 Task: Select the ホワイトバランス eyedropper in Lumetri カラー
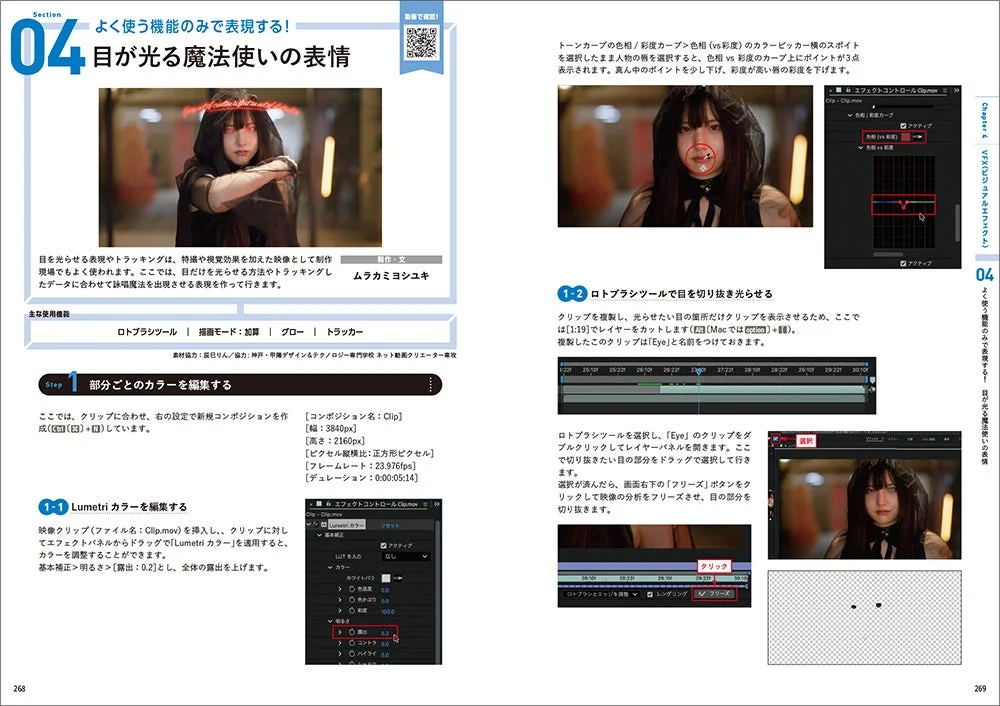(400, 577)
